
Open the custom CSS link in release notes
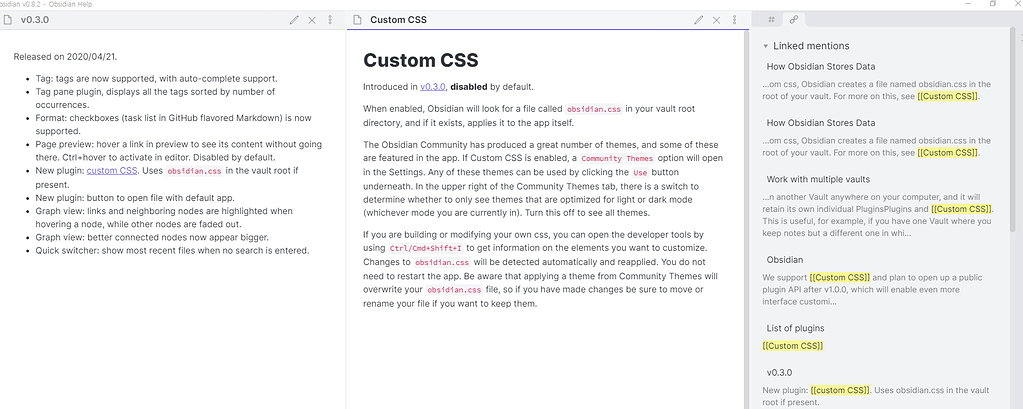click(112, 171)
